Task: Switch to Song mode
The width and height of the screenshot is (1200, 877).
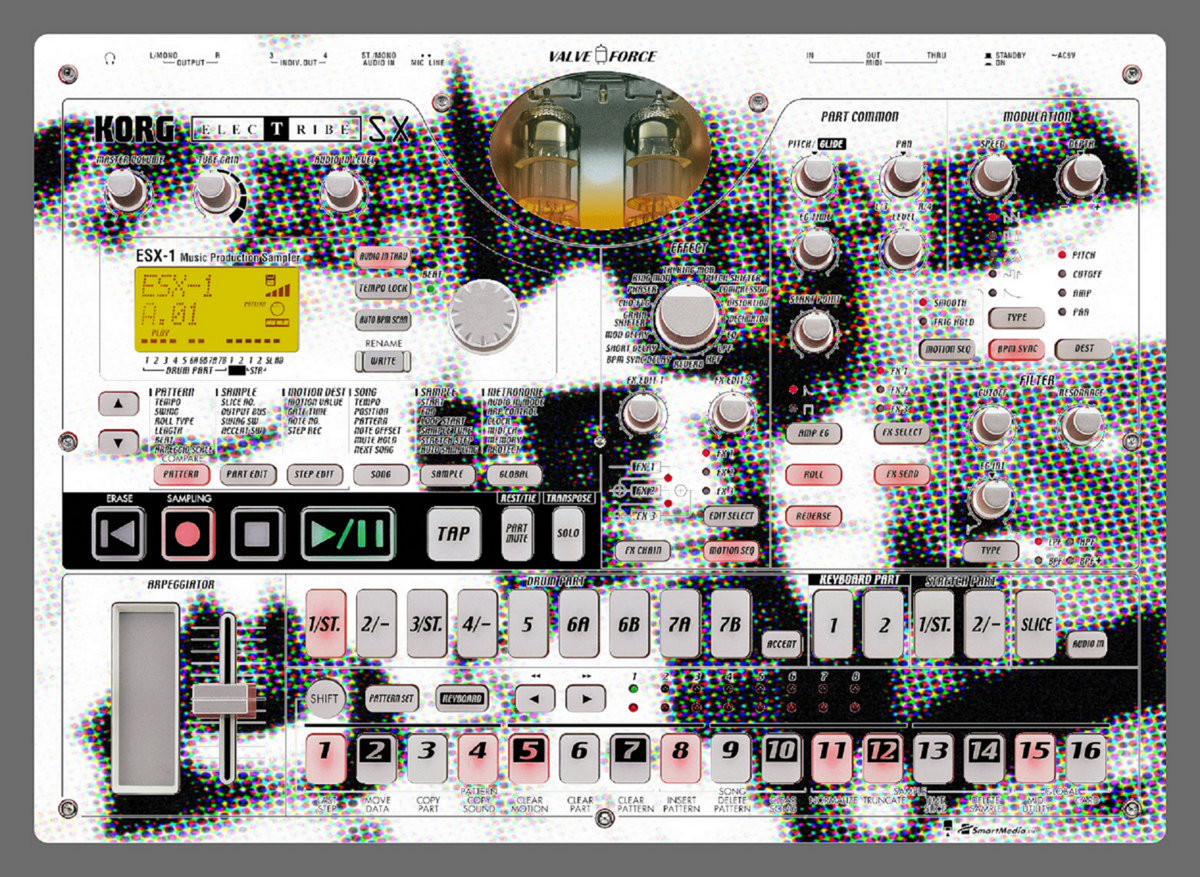Action: click(x=381, y=475)
